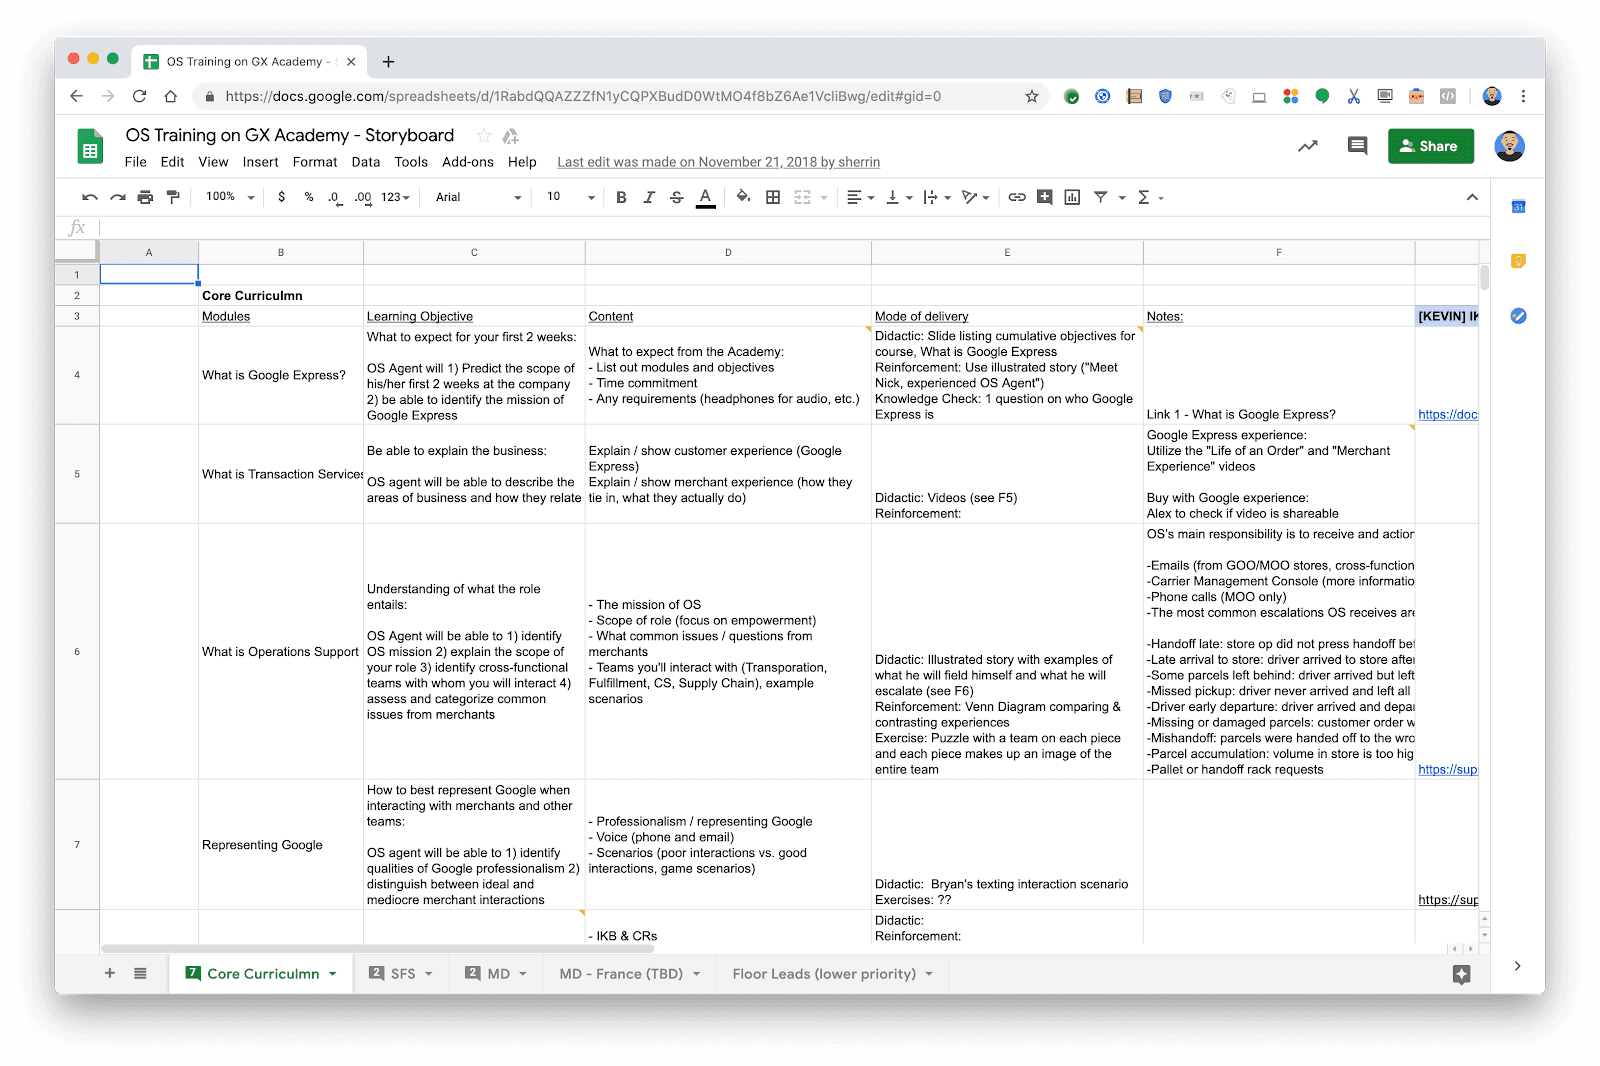The height and width of the screenshot is (1066, 1600).
Task: Collapse the toolbar with the up chevron
Action: [x=1472, y=197]
